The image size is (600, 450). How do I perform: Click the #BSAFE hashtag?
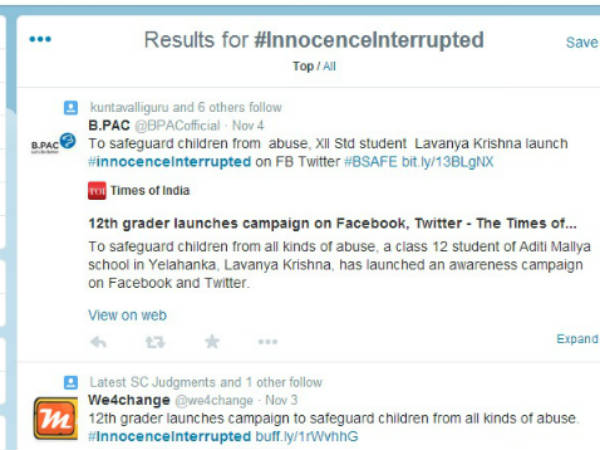click(371, 161)
